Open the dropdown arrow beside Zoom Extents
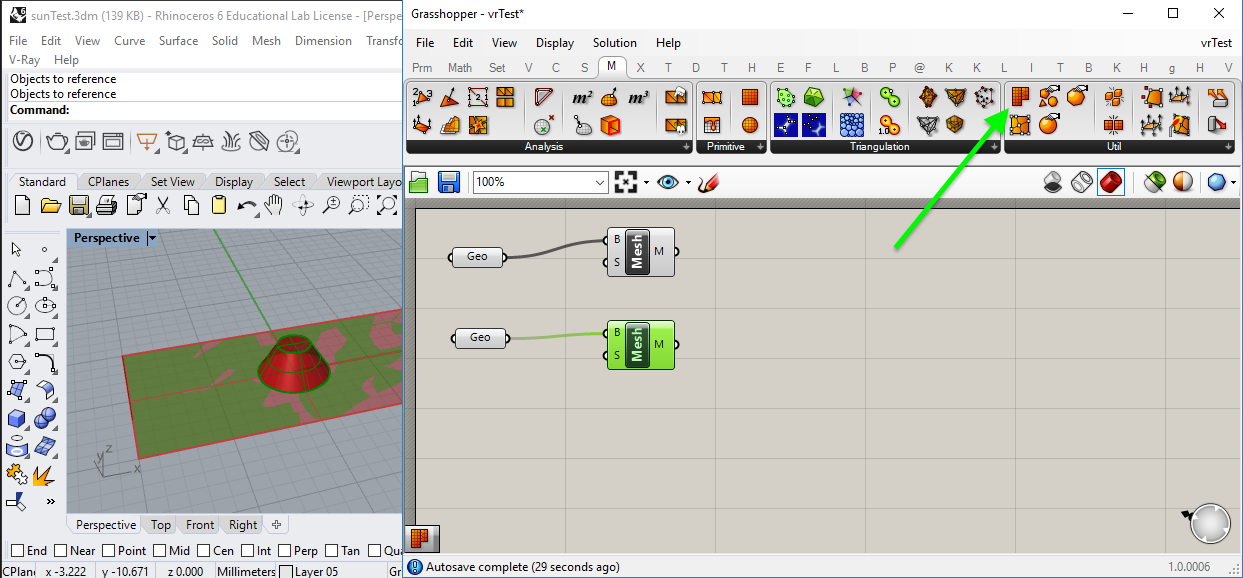The width and height of the screenshot is (1243, 578). (646, 182)
